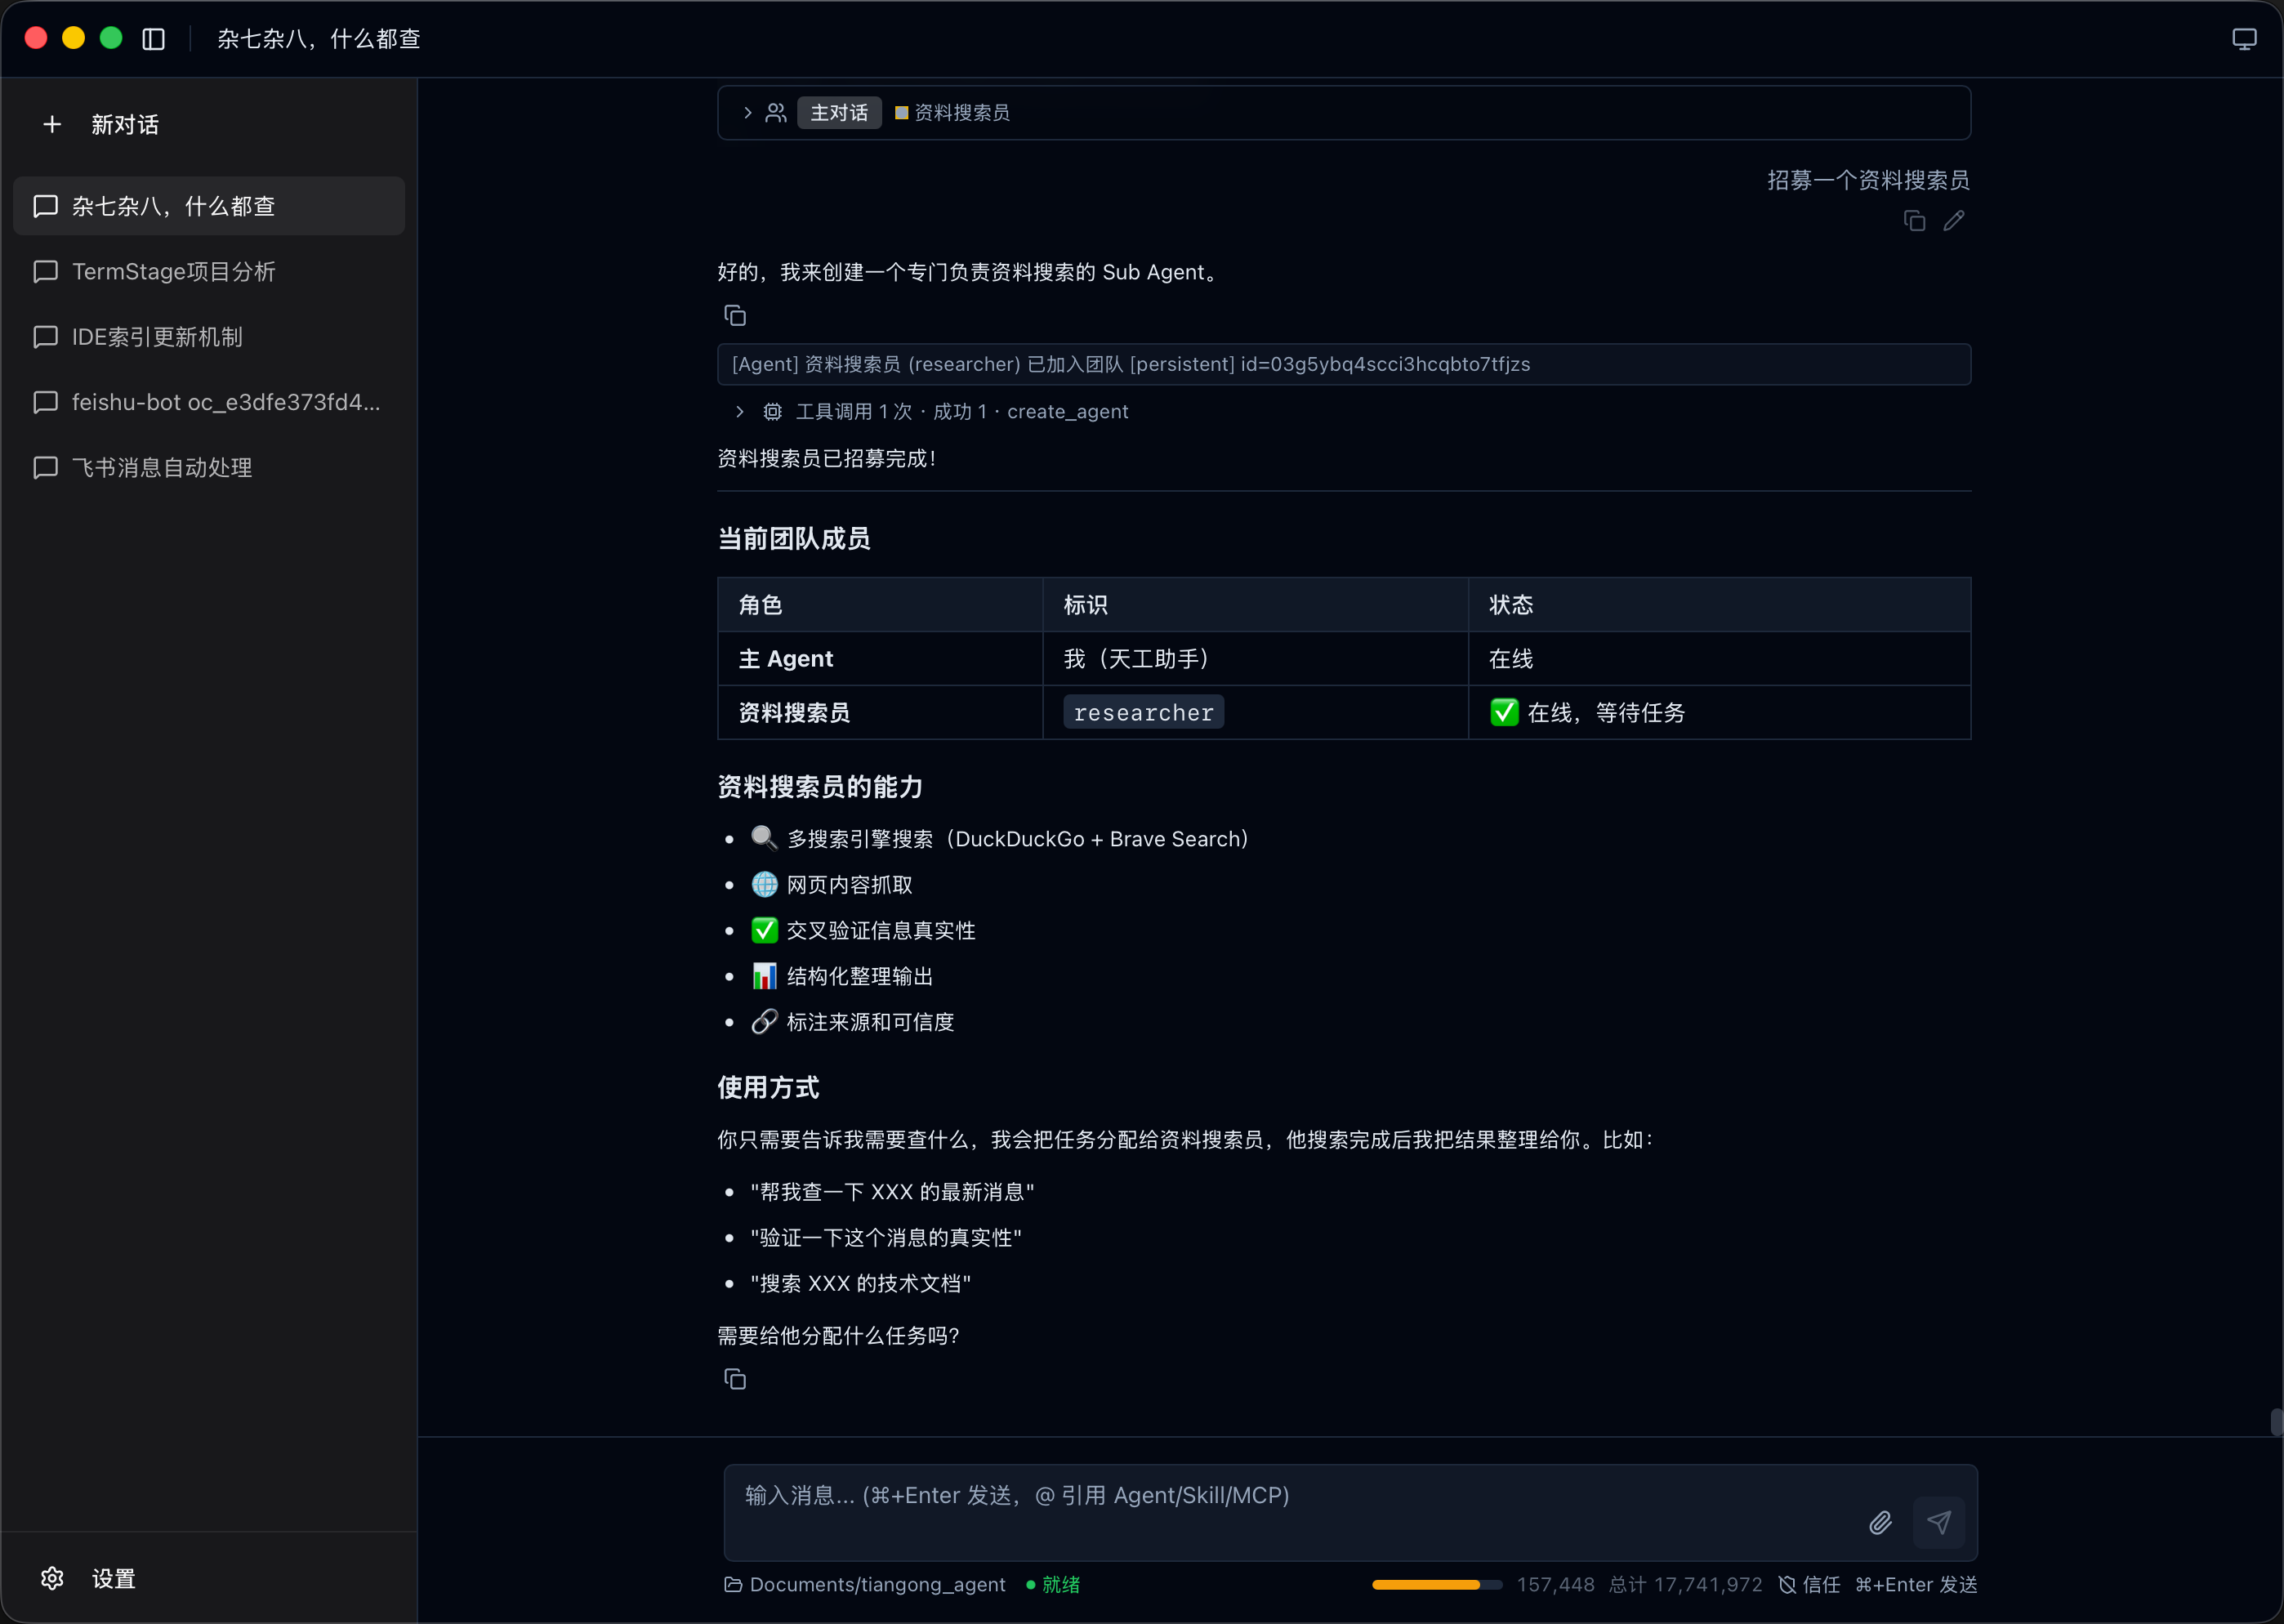Click the team members people icon
The height and width of the screenshot is (1624, 2284).
[x=776, y=113]
